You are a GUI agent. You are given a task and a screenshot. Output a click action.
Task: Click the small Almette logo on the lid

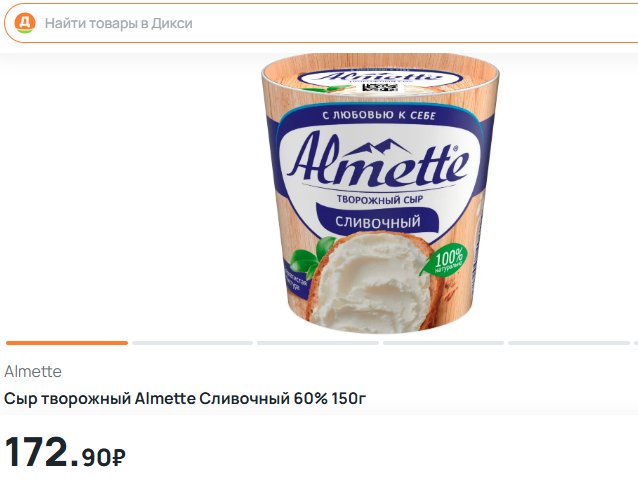379,76
